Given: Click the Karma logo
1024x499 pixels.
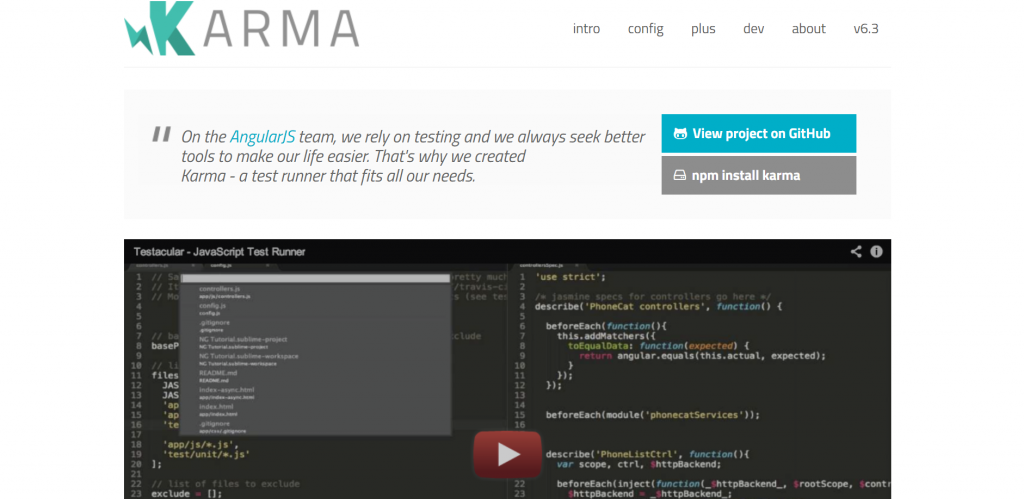Looking at the screenshot, I should point(242,28).
